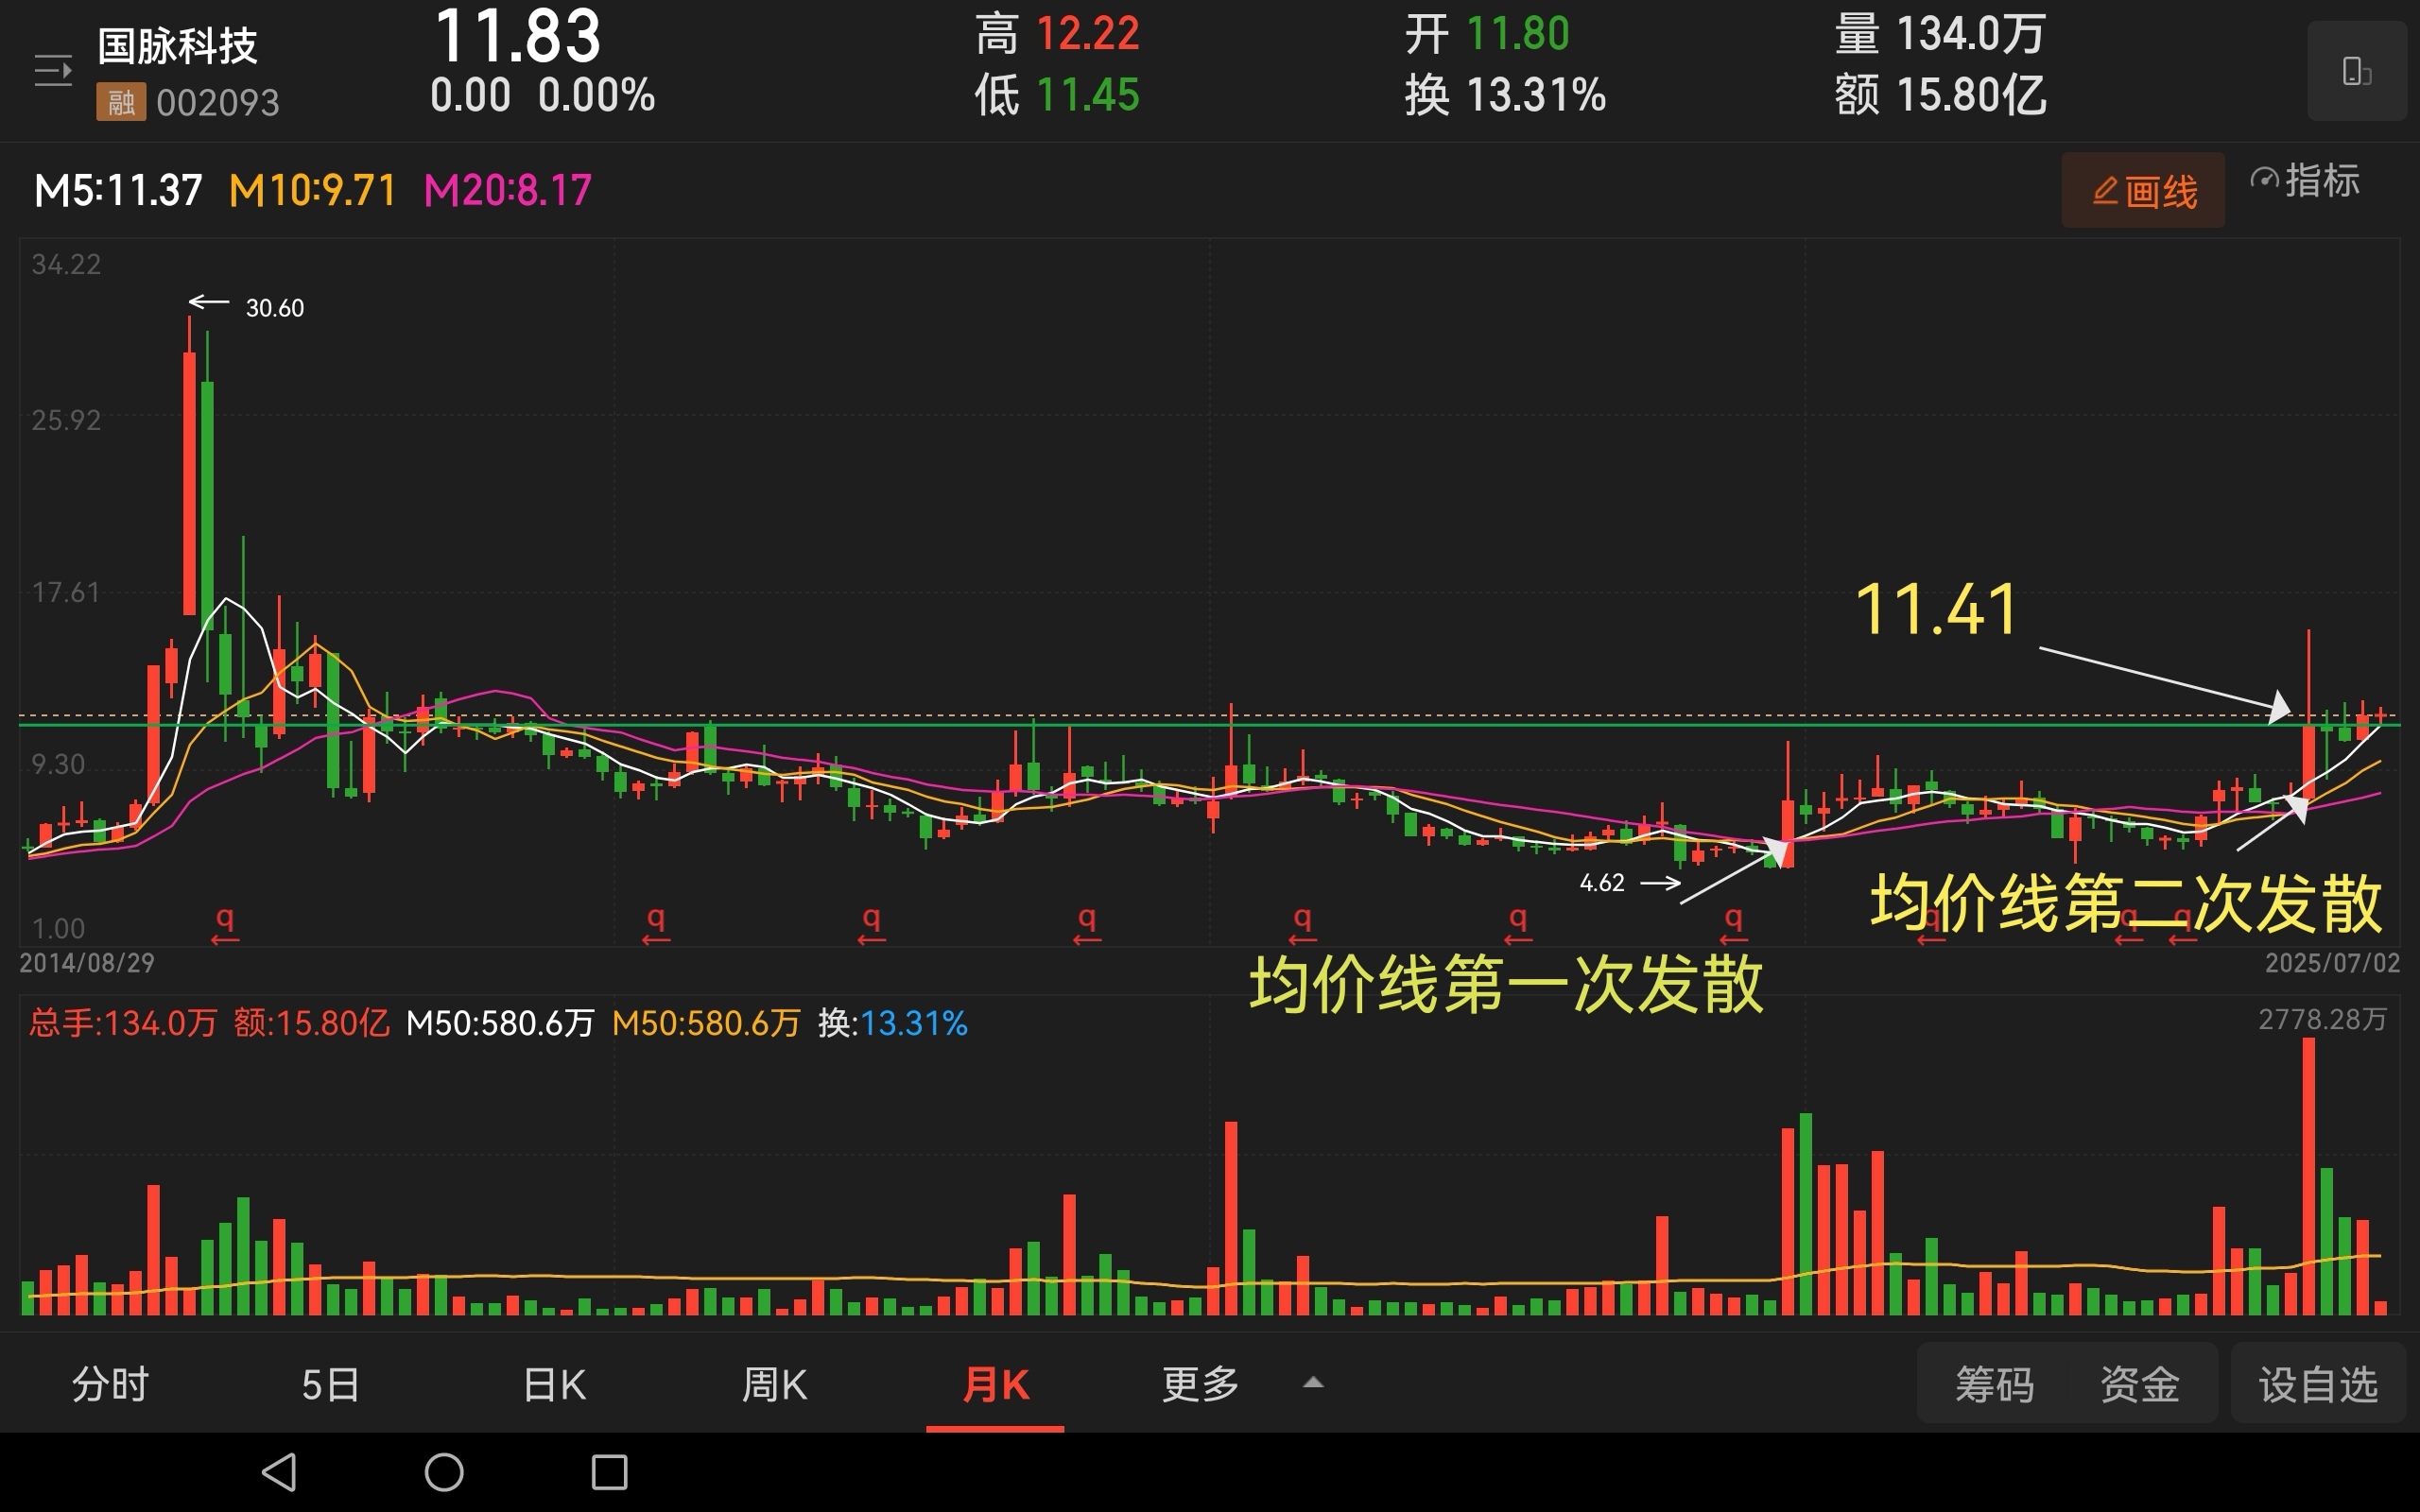Viewport: 2420px width, 1512px height.
Task: Switch to the 分时 tab
Action: pos(110,1385)
